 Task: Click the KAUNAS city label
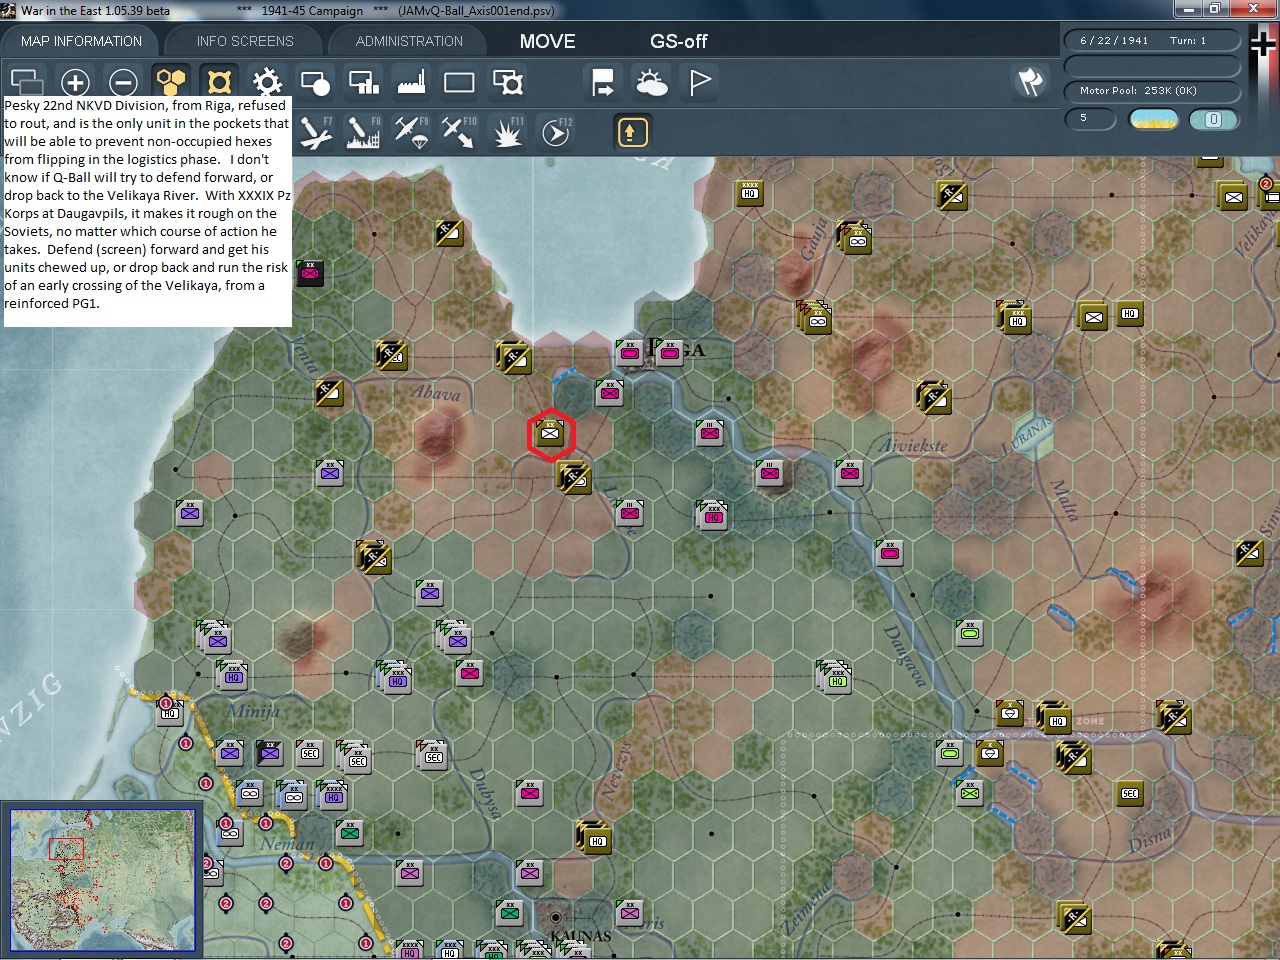(580, 936)
